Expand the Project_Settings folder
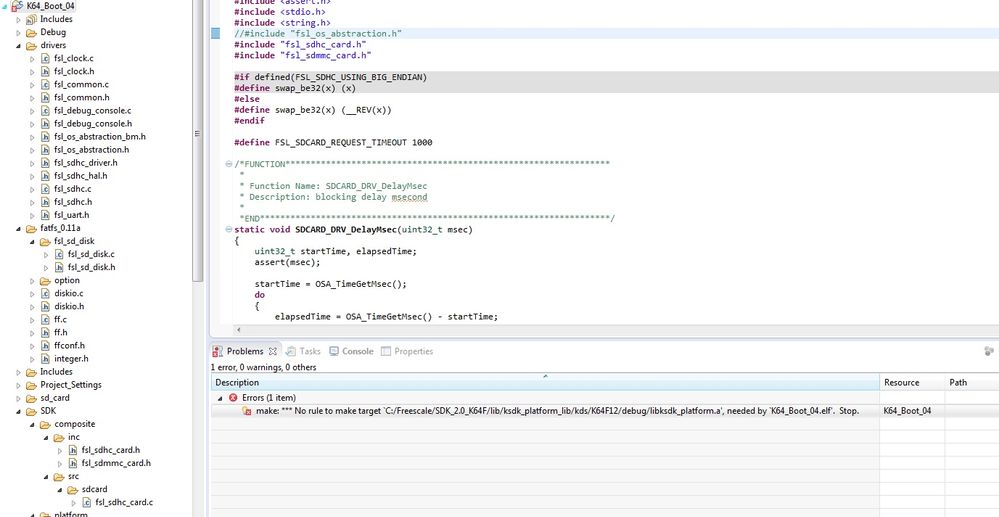The image size is (999, 517). pos(18,385)
